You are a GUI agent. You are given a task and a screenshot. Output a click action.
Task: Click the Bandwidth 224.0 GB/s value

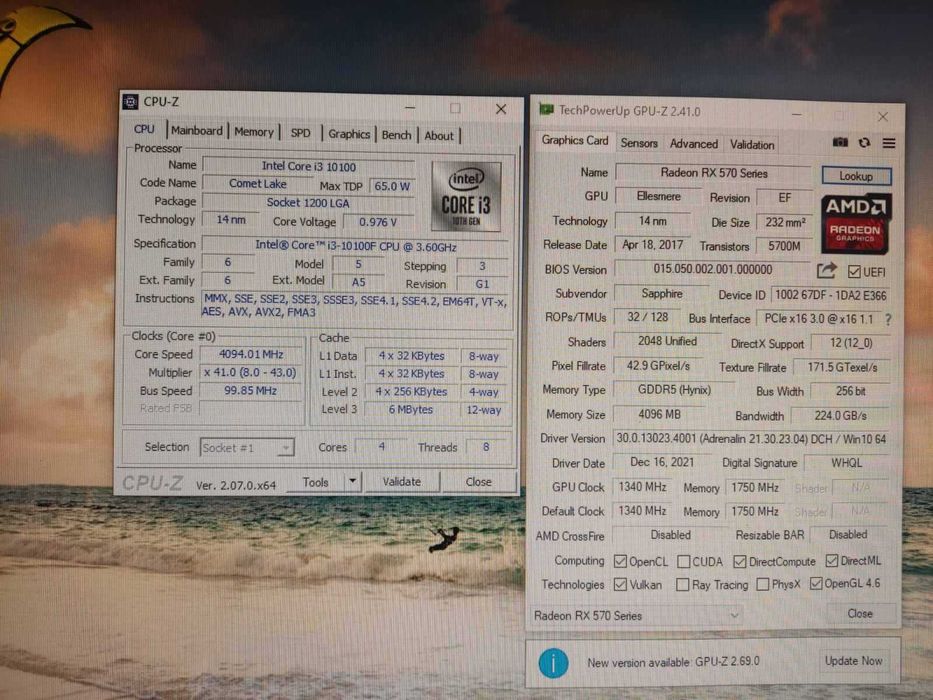pos(840,415)
